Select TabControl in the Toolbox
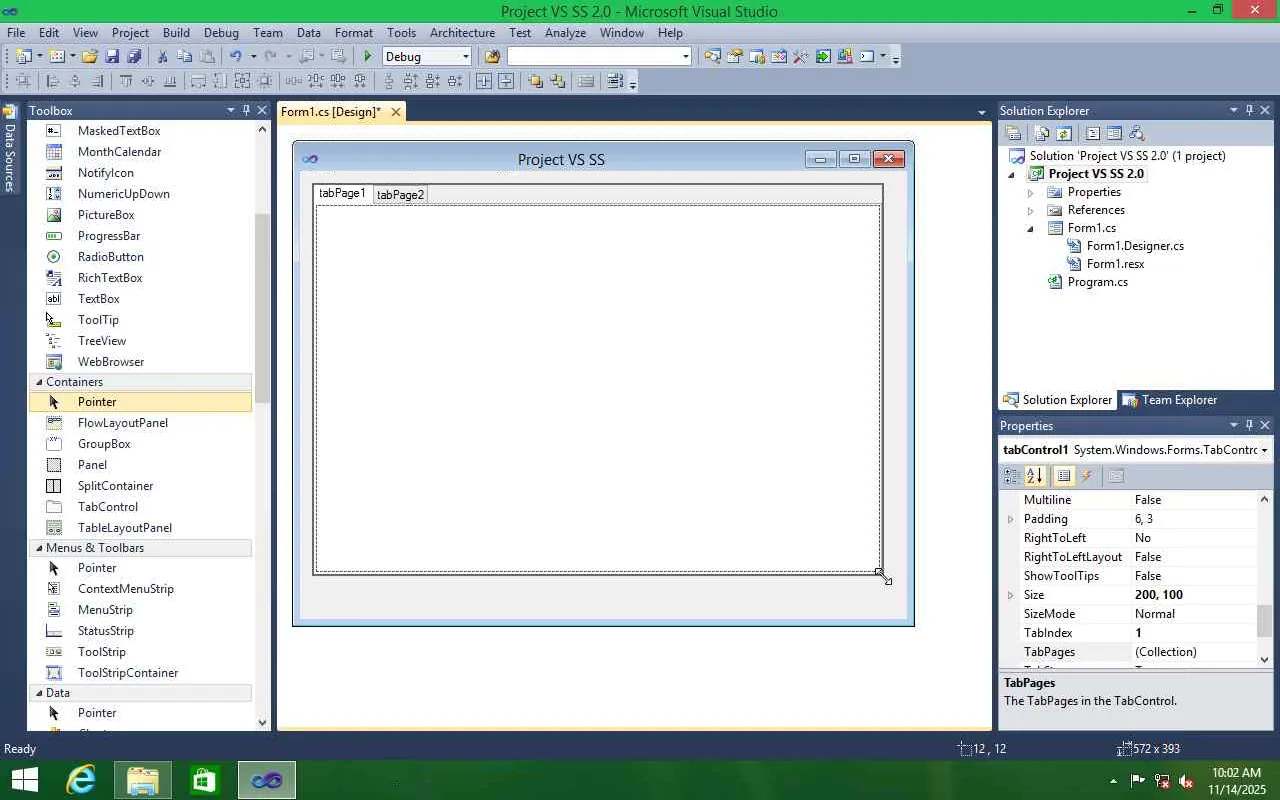This screenshot has width=1280, height=800. (108, 507)
